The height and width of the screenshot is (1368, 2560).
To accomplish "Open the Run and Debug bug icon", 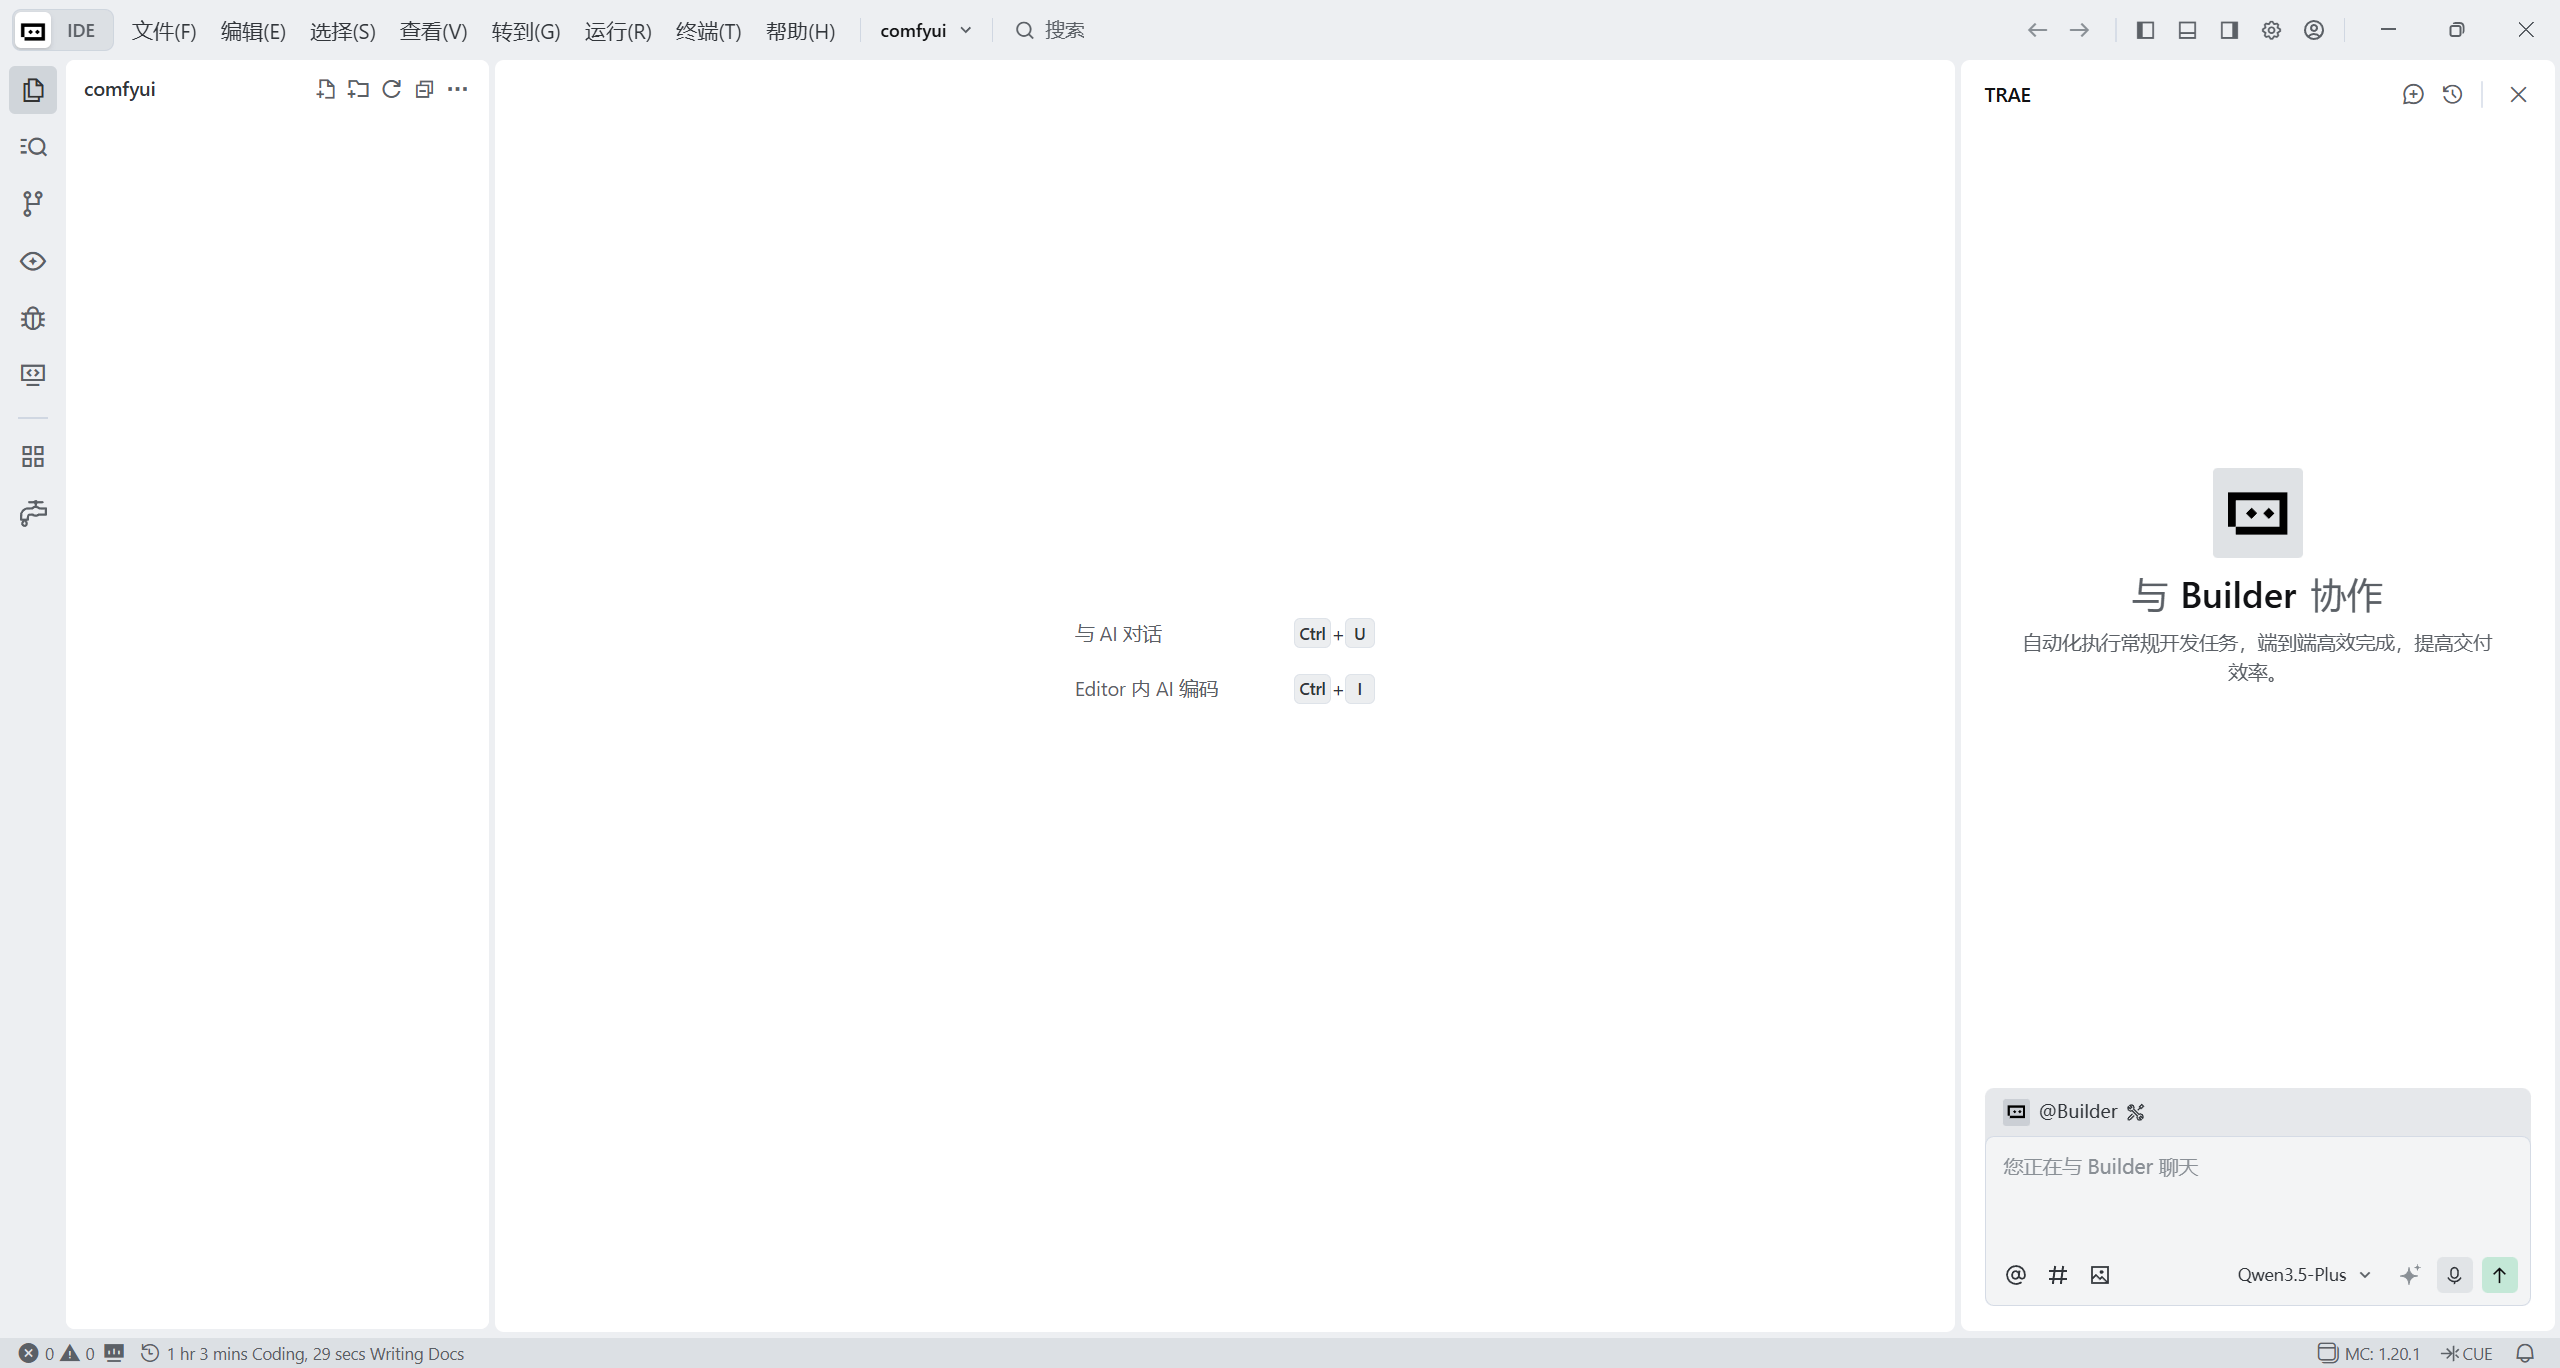I will [x=33, y=318].
